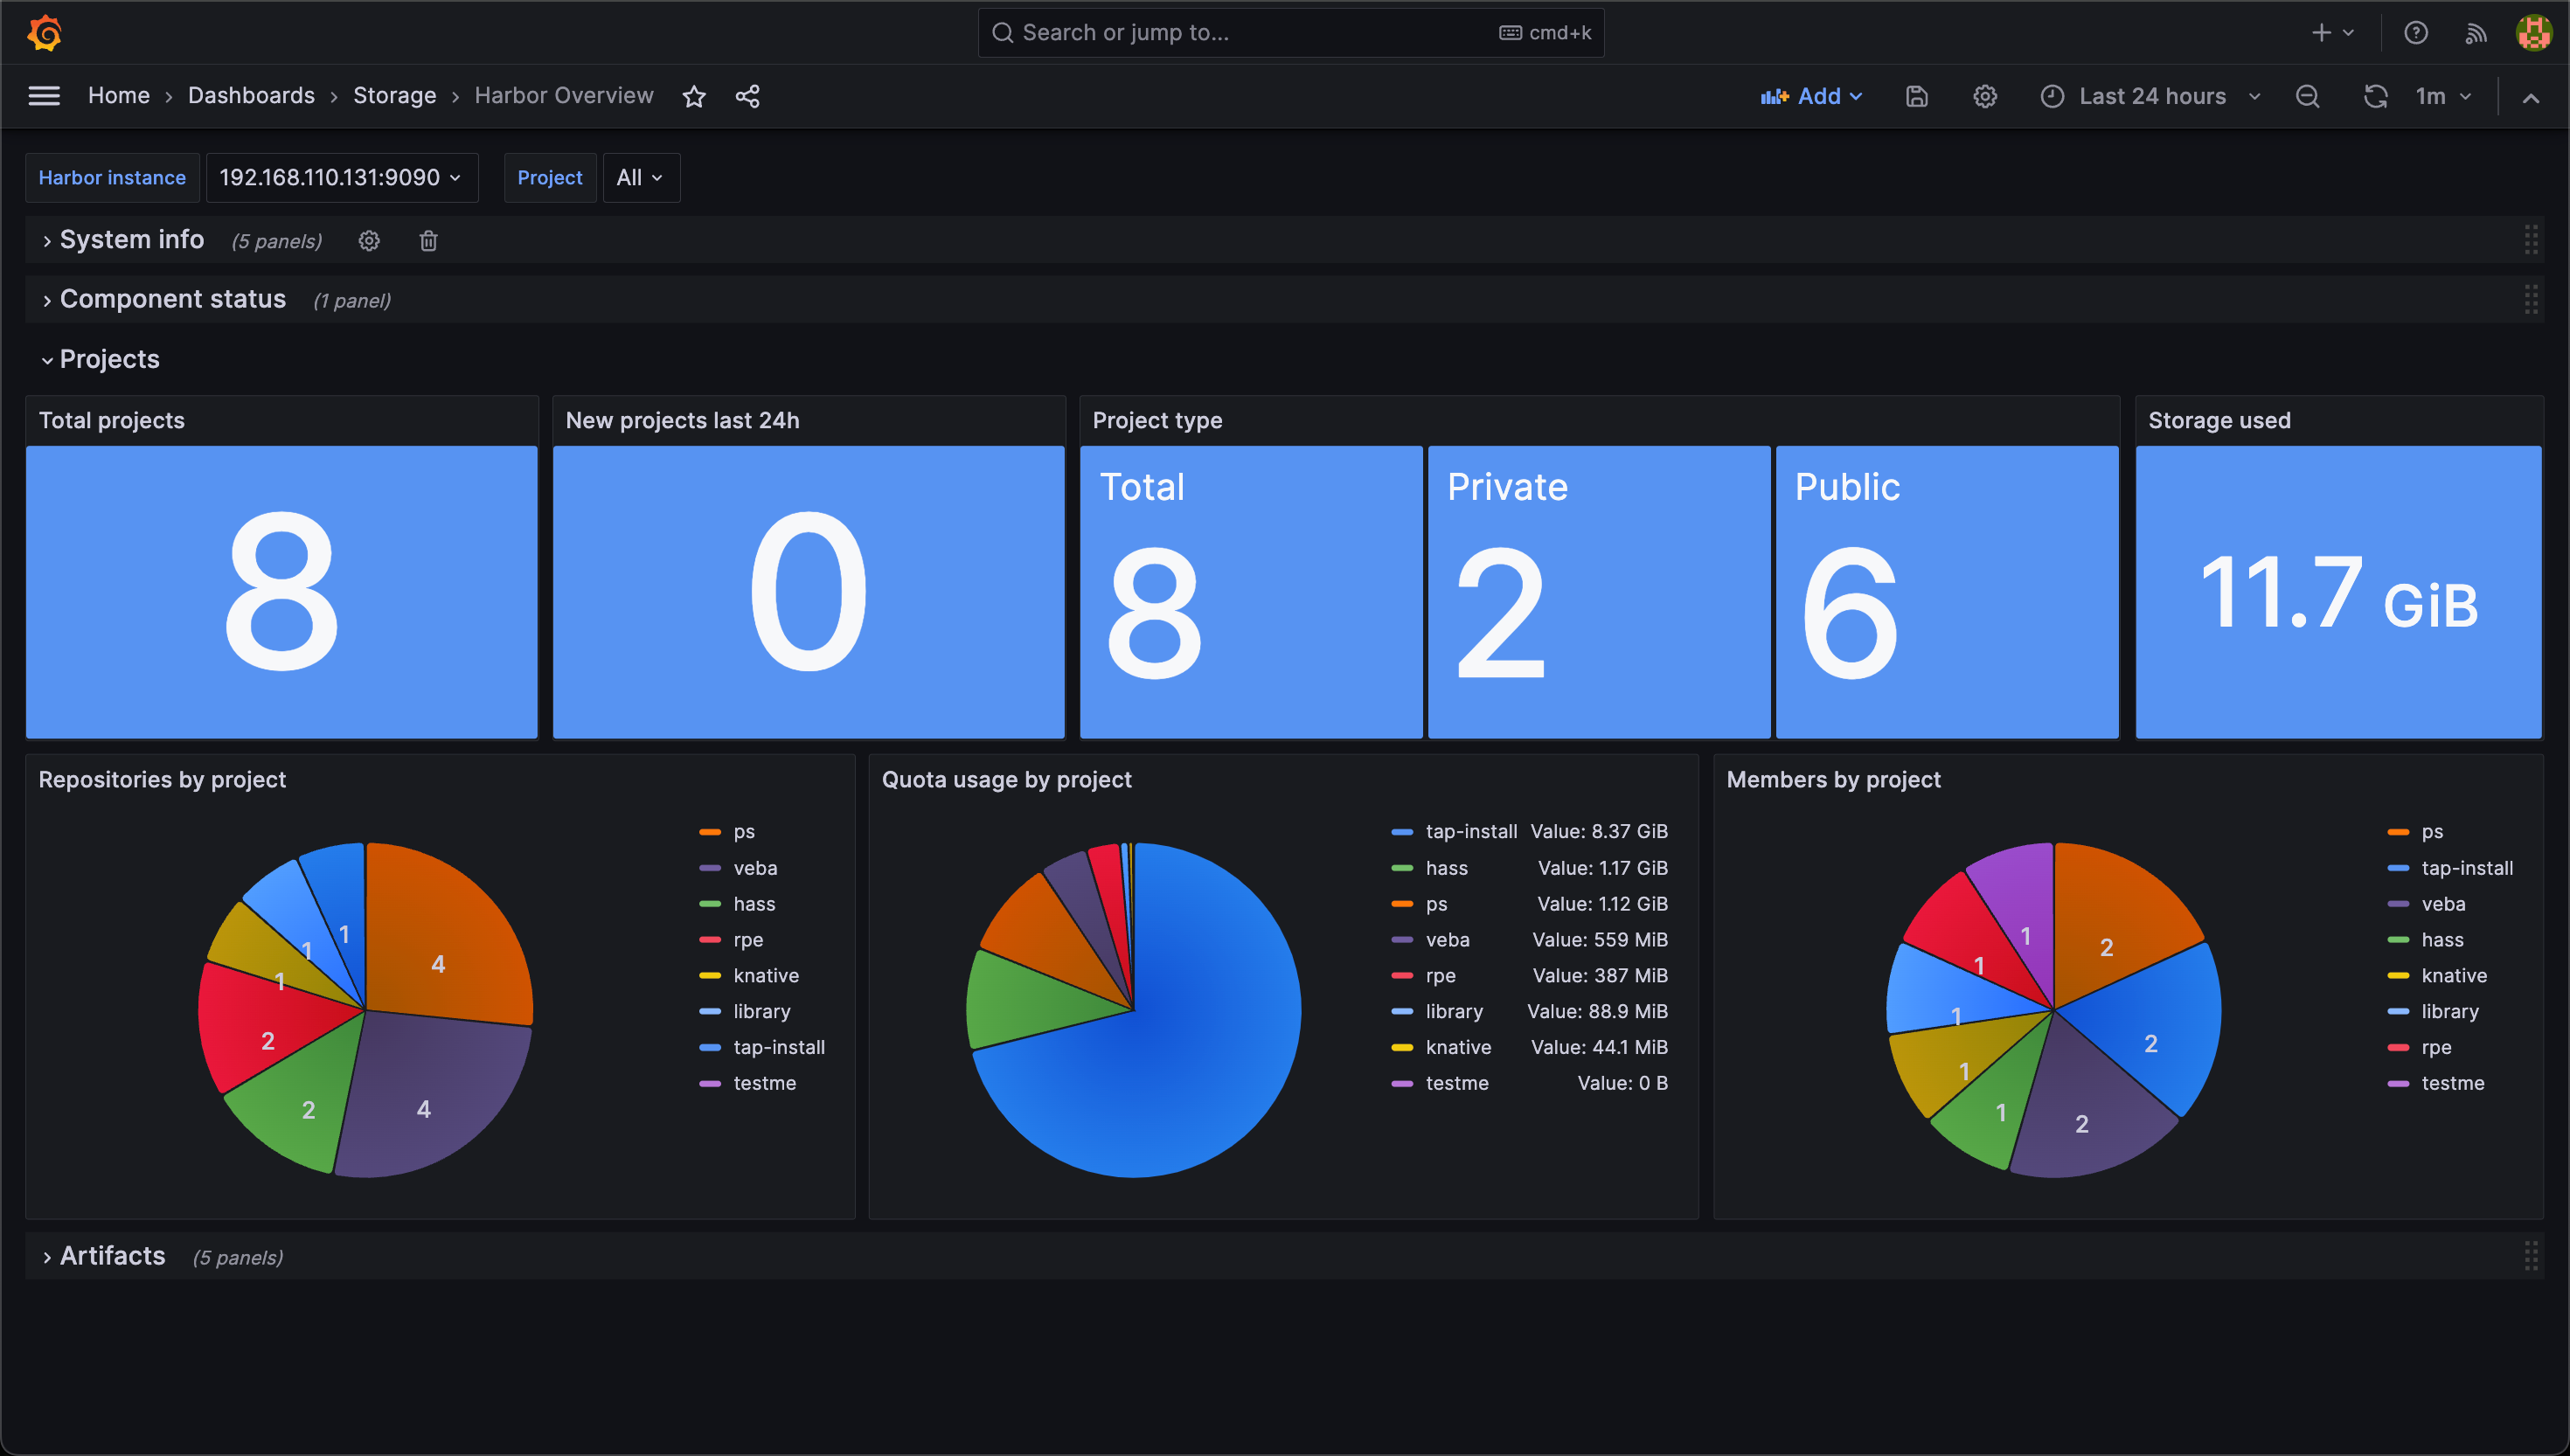Click the Grafana logo icon
The width and height of the screenshot is (2570, 1456).
pyautogui.click(x=45, y=33)
